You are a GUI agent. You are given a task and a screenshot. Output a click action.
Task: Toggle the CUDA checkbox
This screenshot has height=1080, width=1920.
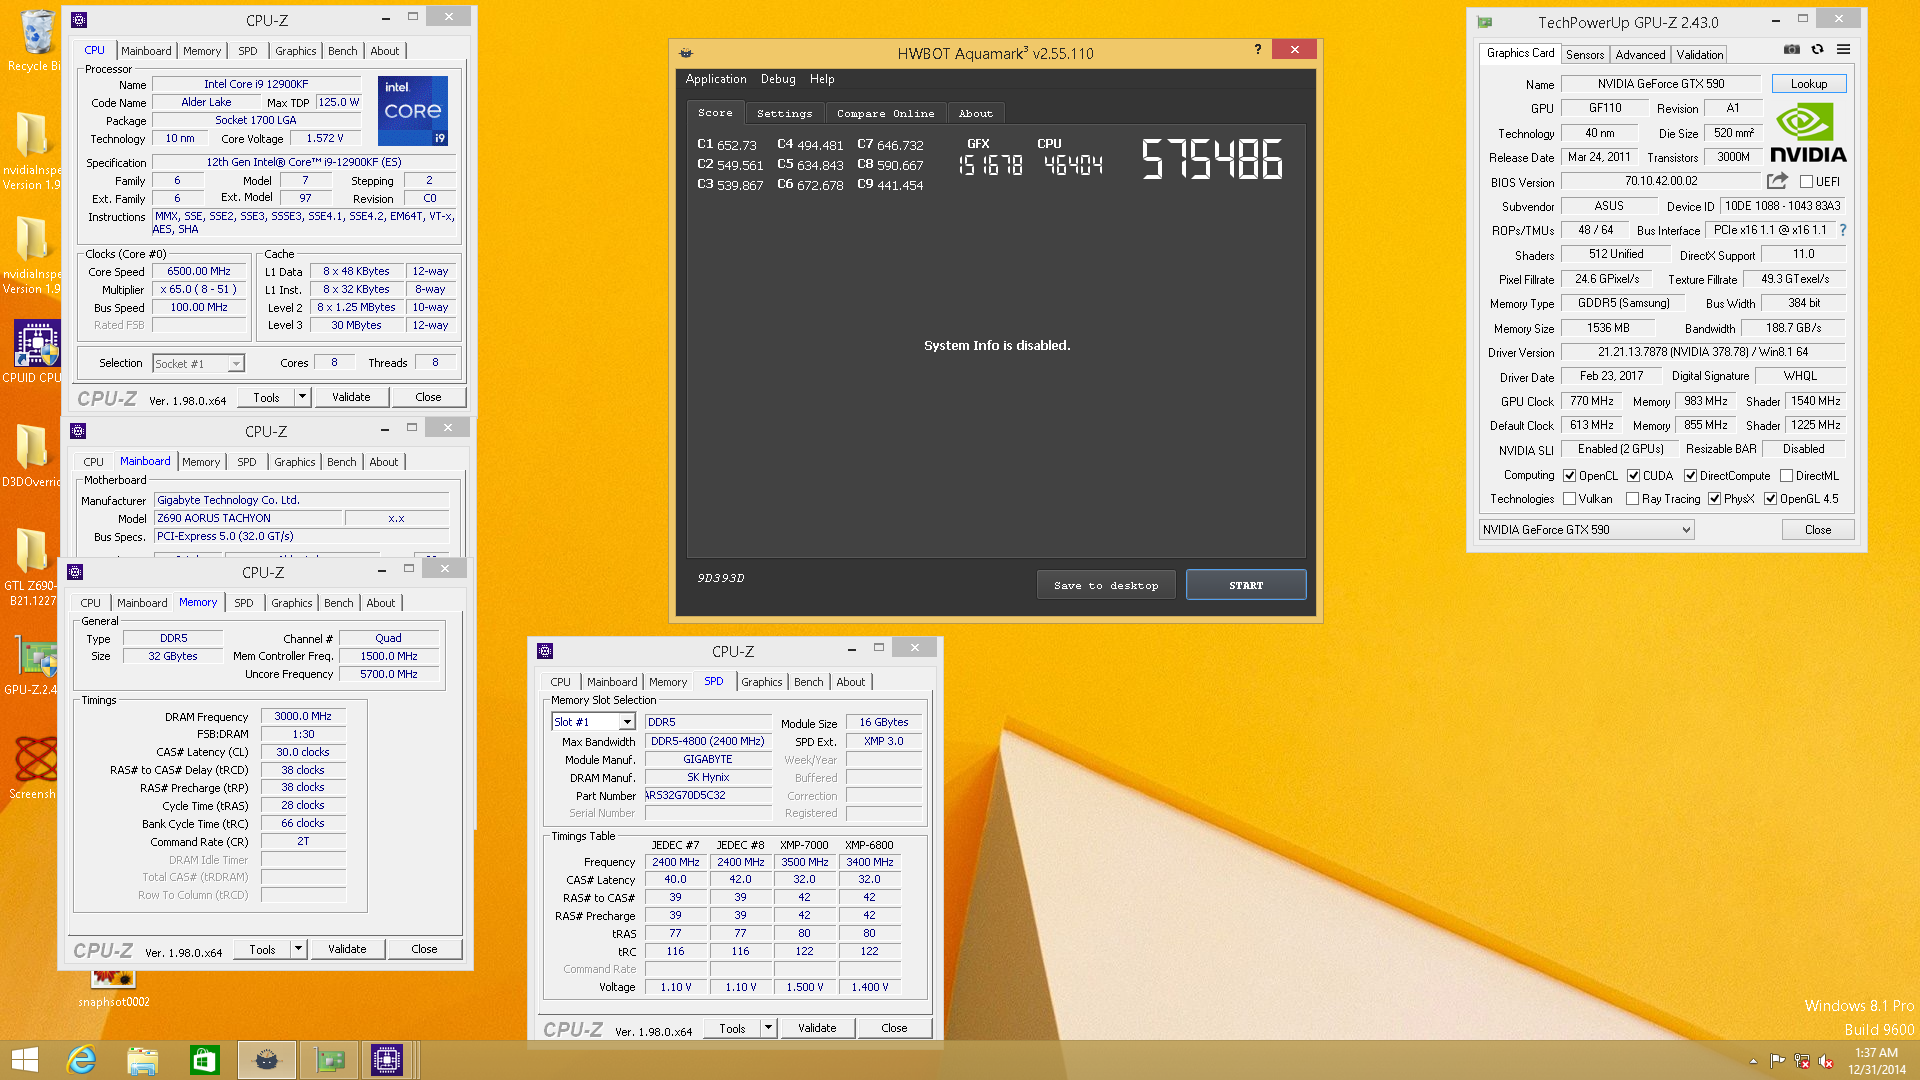pyautogui.click(x=1634, y=476)
